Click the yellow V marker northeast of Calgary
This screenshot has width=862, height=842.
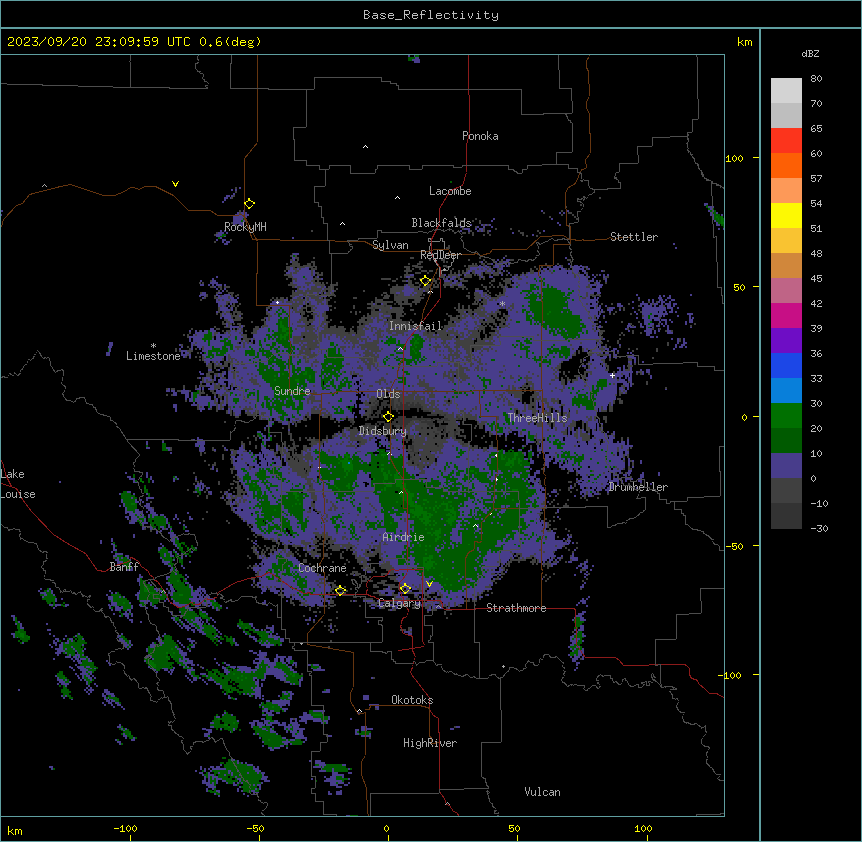click(429, 584)
